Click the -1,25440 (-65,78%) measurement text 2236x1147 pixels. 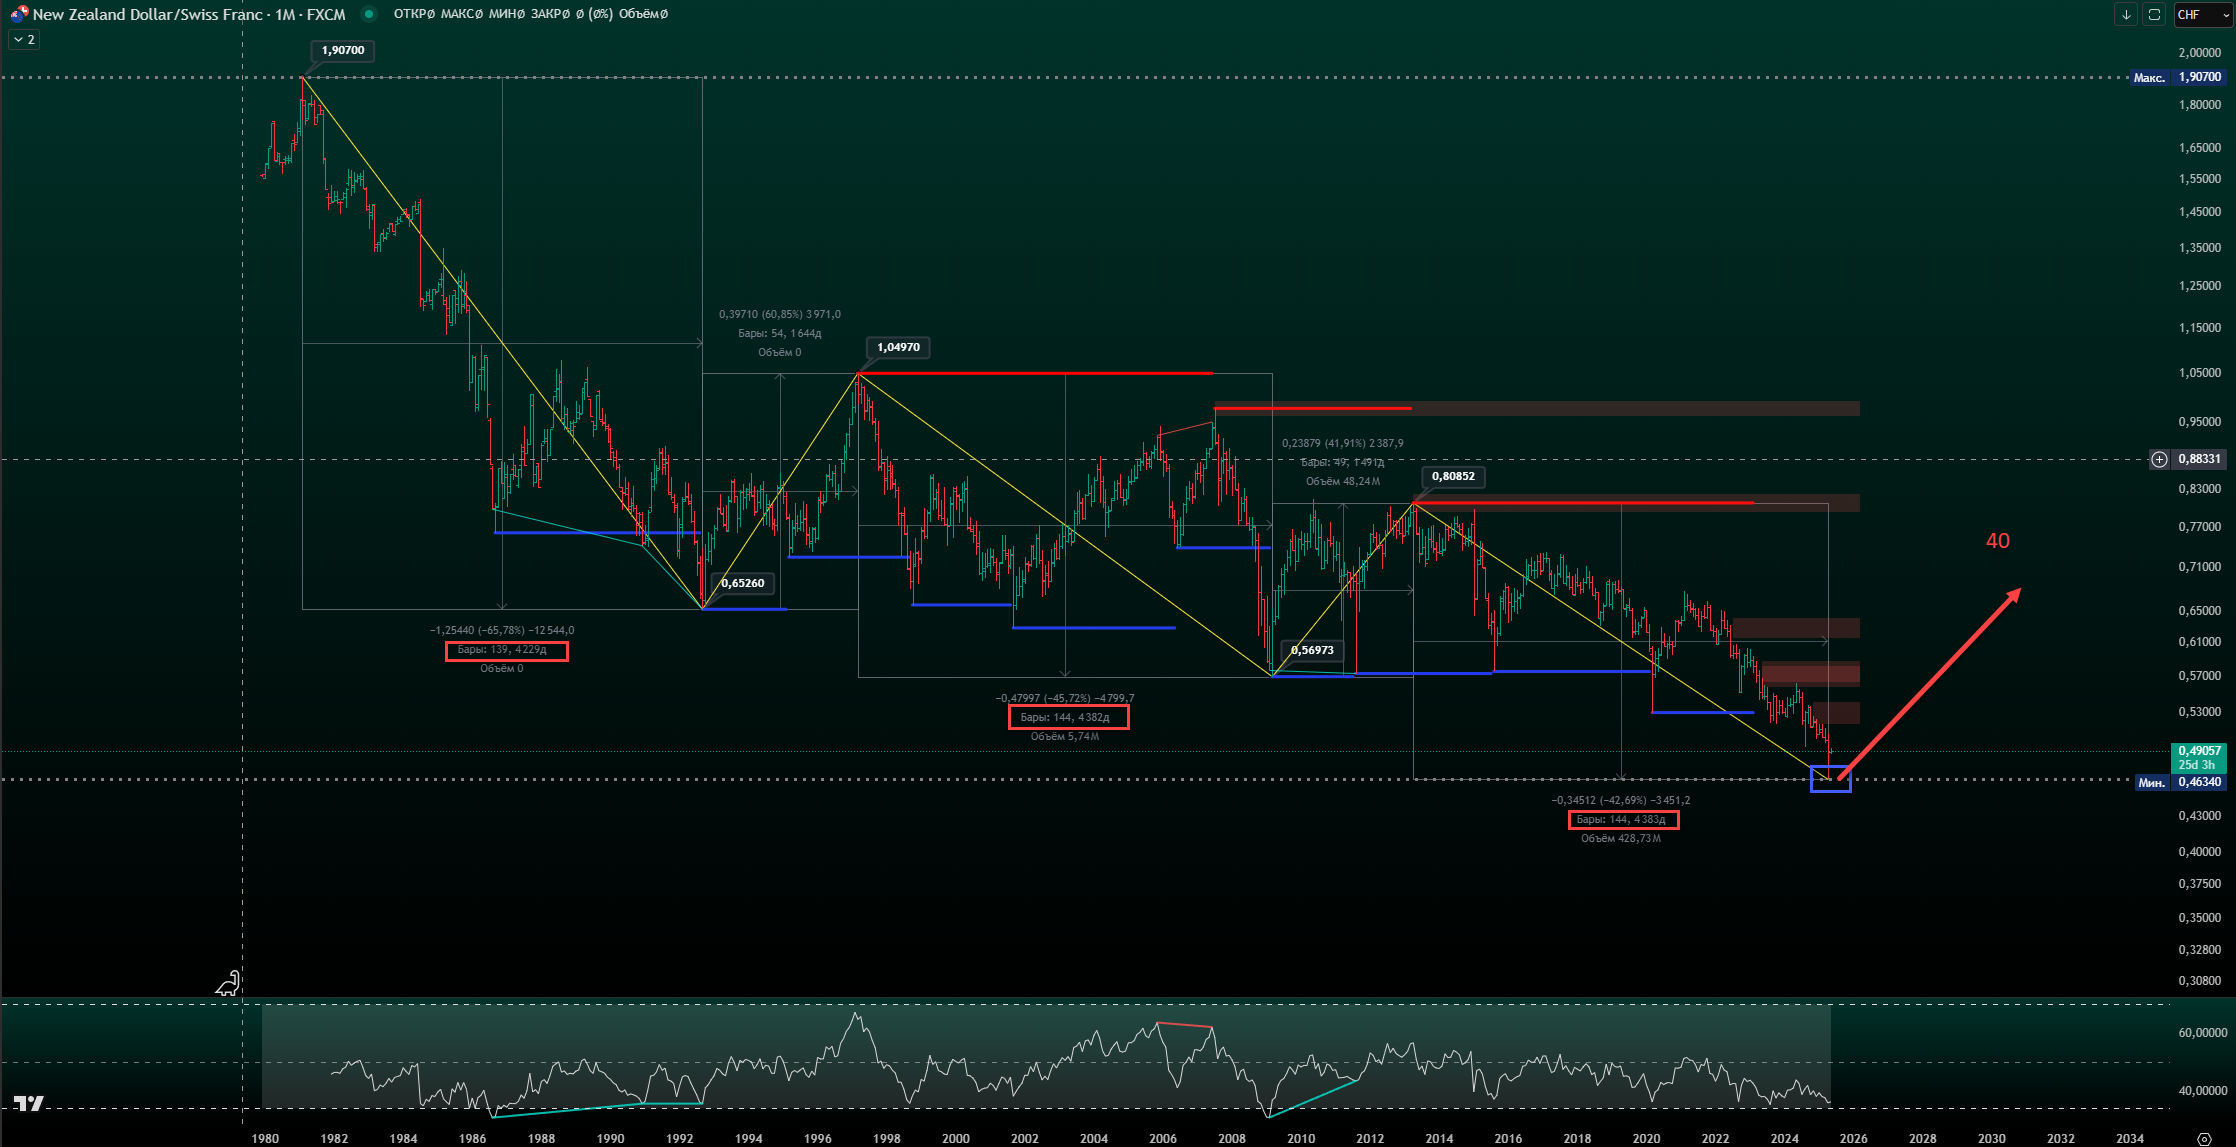pos(502,630)
